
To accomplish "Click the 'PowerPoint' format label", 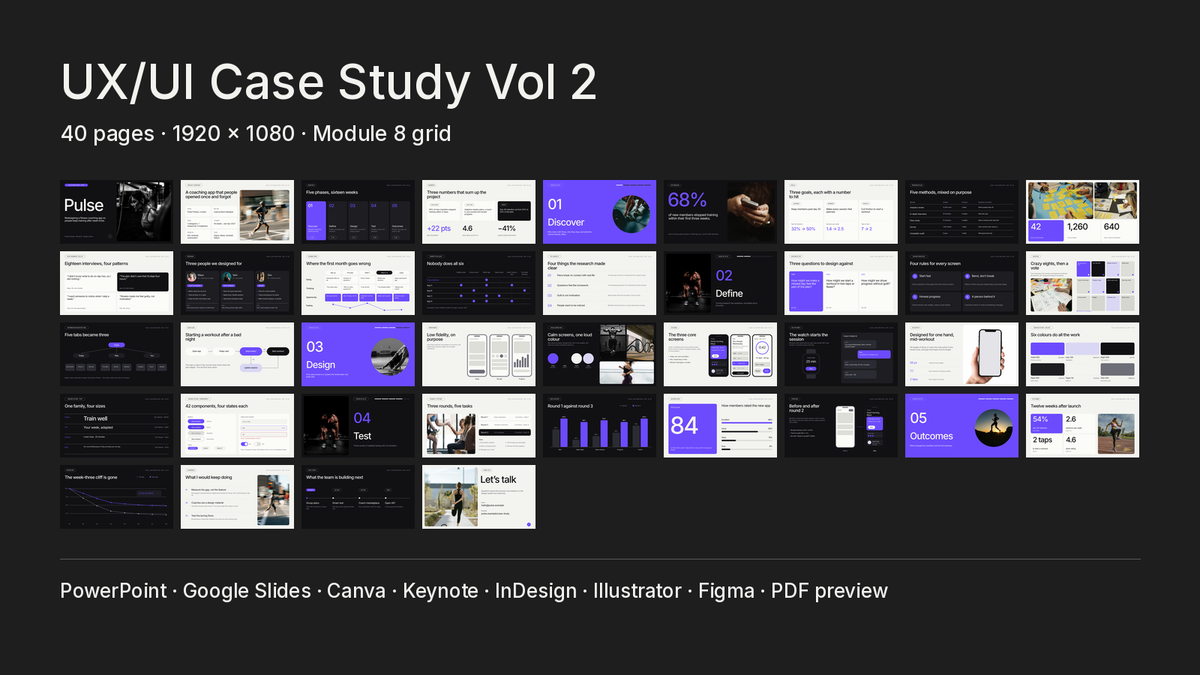I will click(x=113, y=591).
